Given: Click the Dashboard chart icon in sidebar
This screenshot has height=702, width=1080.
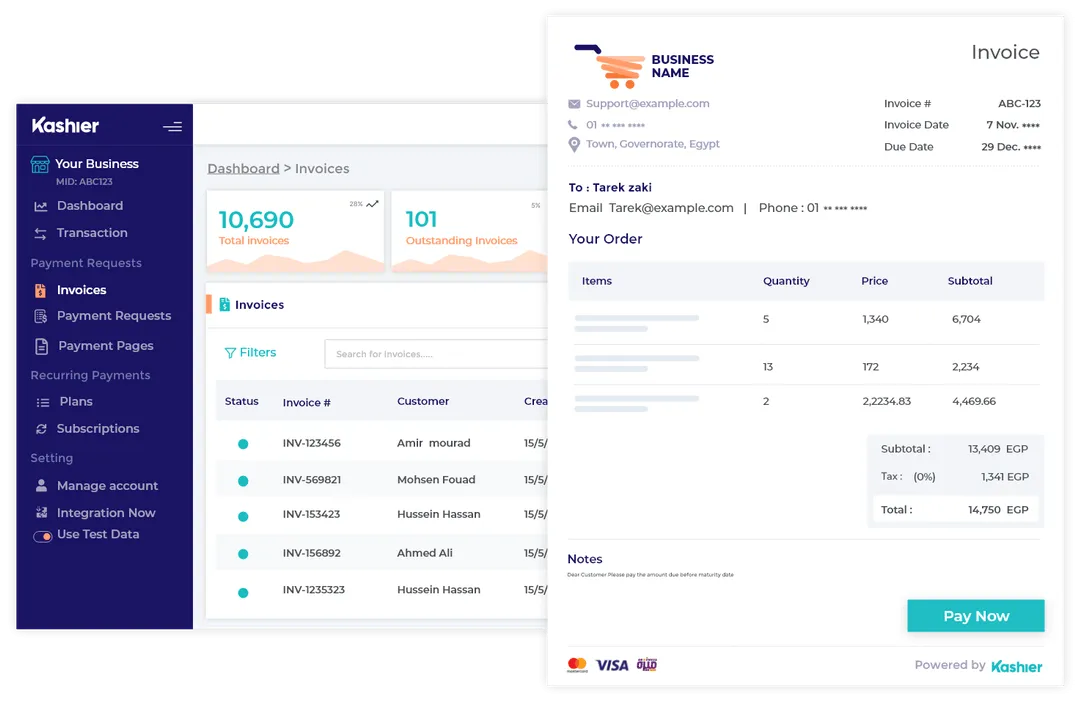Looking at the screenshot, I should click(x=41, y=206).
